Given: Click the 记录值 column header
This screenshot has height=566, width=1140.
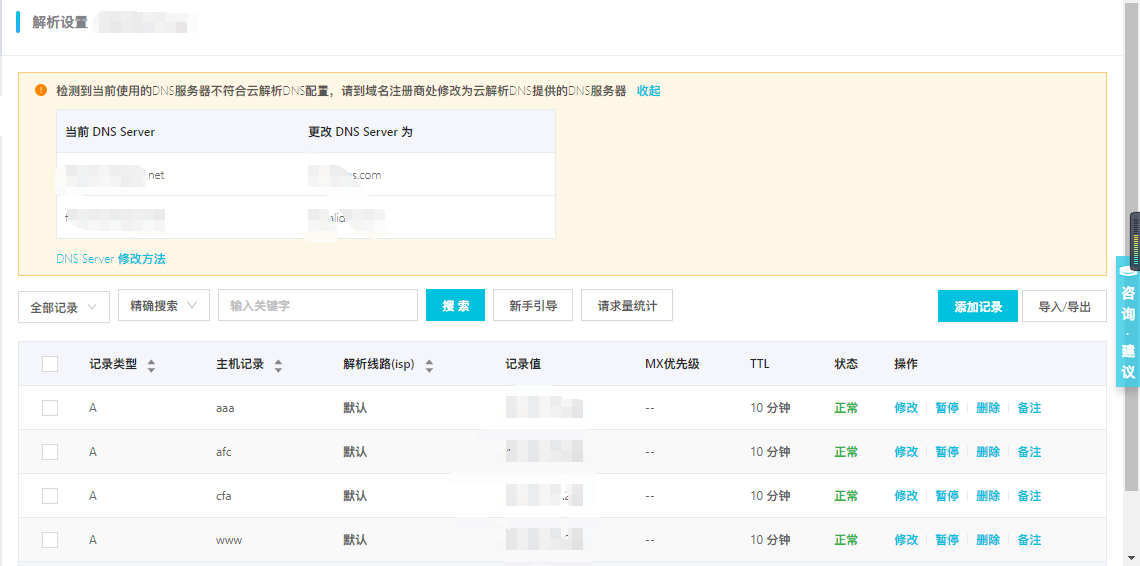Looking at the screenshot, I should click(x=523, y=364).
